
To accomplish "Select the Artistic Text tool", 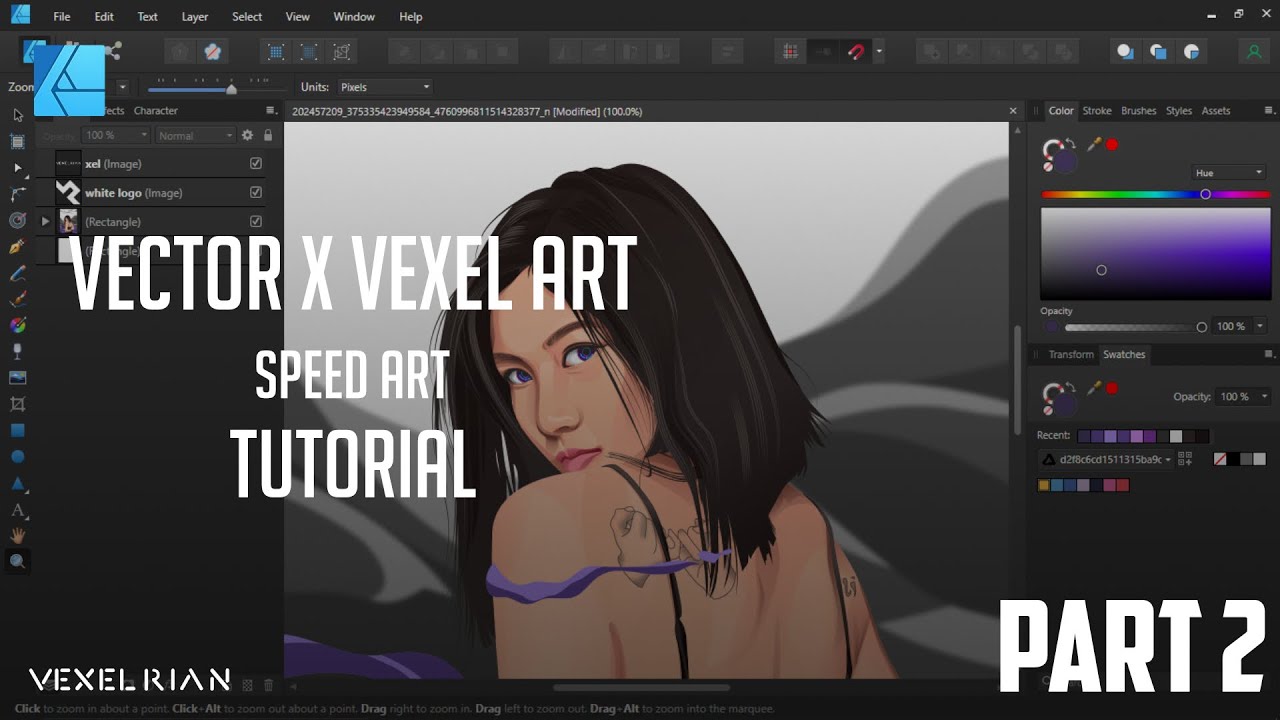I will point(17,510).
